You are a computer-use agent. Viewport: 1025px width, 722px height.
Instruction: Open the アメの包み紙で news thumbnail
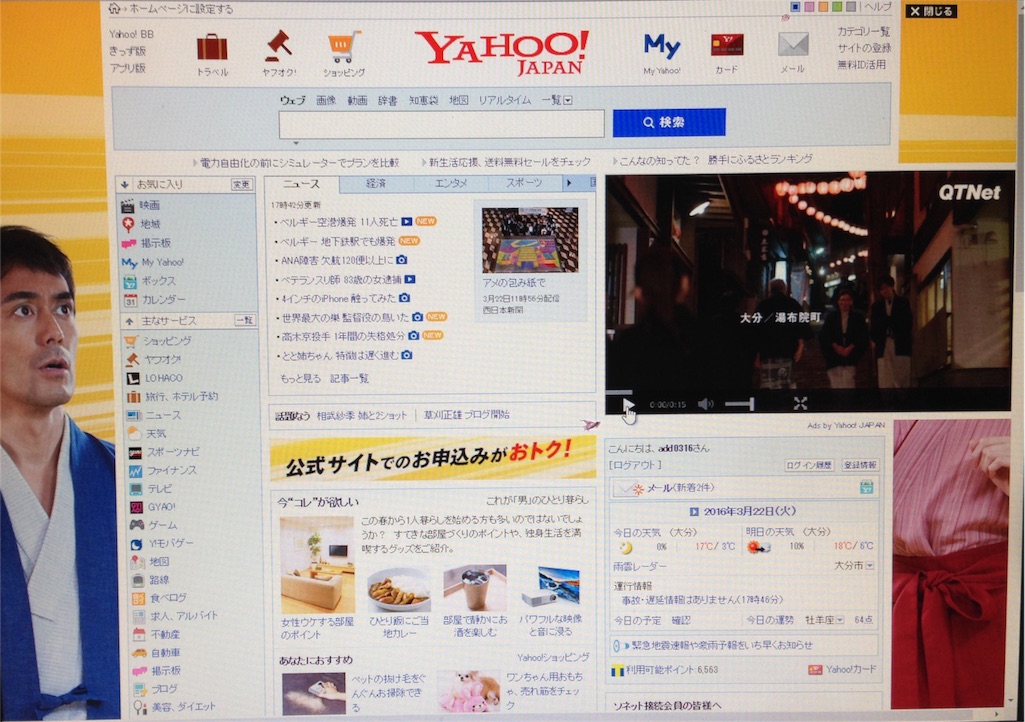click(x=530, y=240)
